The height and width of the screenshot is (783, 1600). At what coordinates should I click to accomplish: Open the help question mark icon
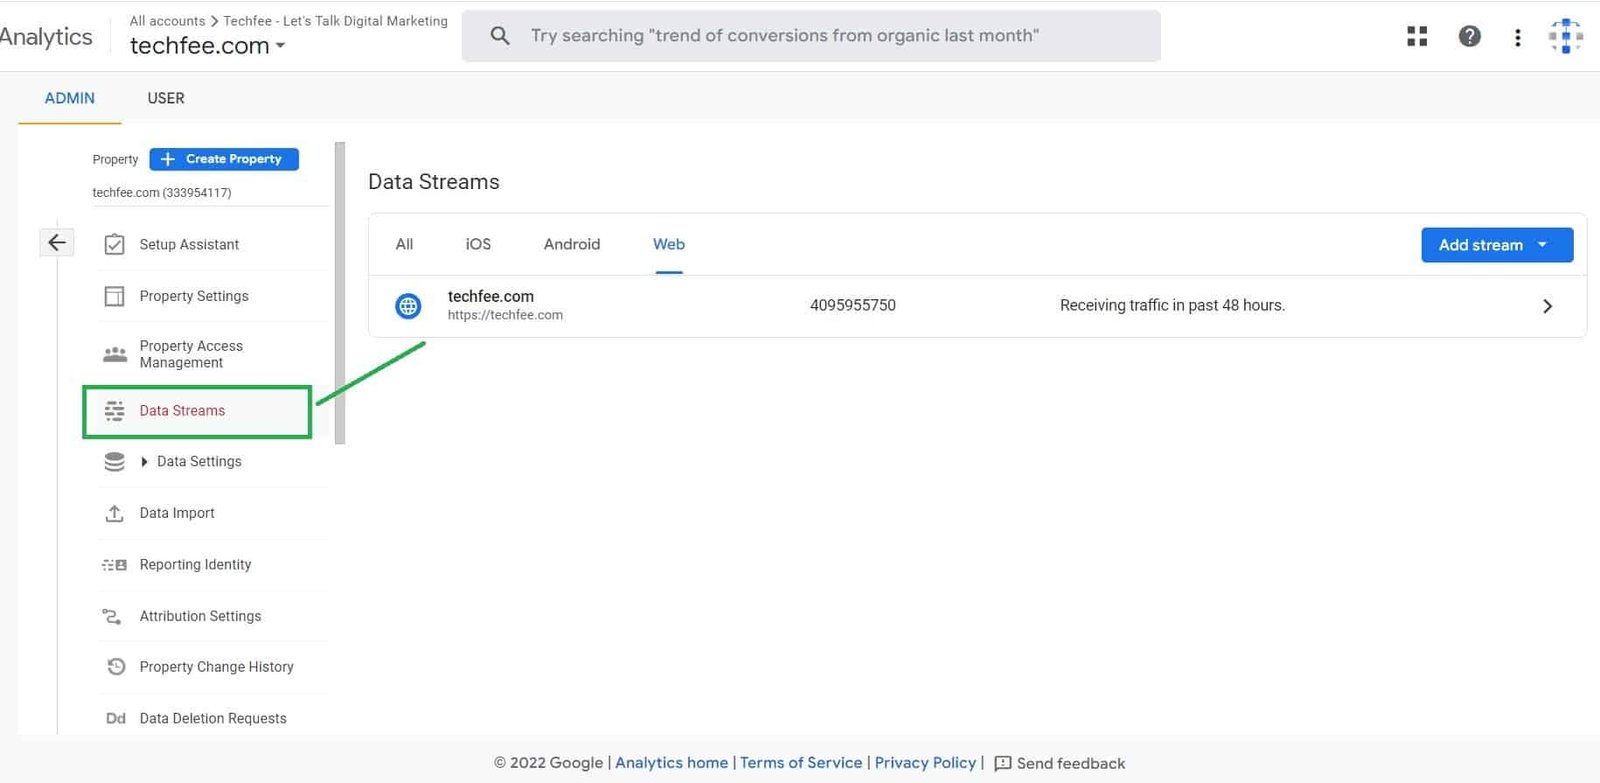pos(1469,37)
